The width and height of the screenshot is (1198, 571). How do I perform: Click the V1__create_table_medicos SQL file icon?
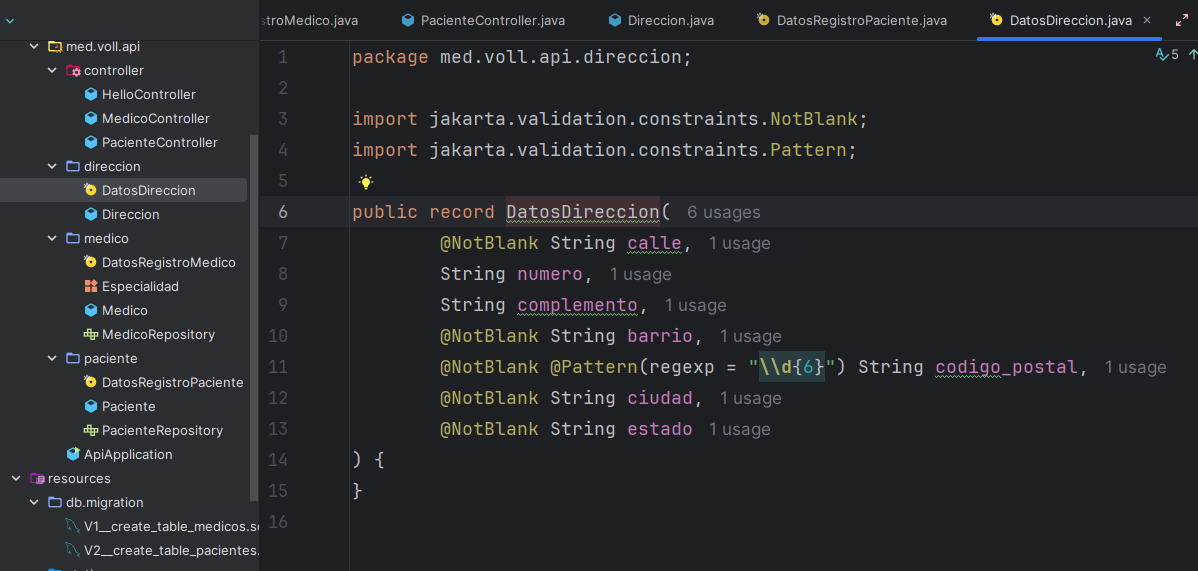coord(73,526)
